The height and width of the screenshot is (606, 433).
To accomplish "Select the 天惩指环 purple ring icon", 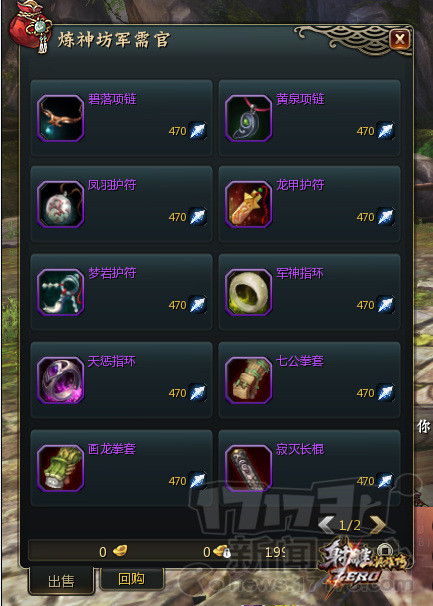I will (61, 380).
